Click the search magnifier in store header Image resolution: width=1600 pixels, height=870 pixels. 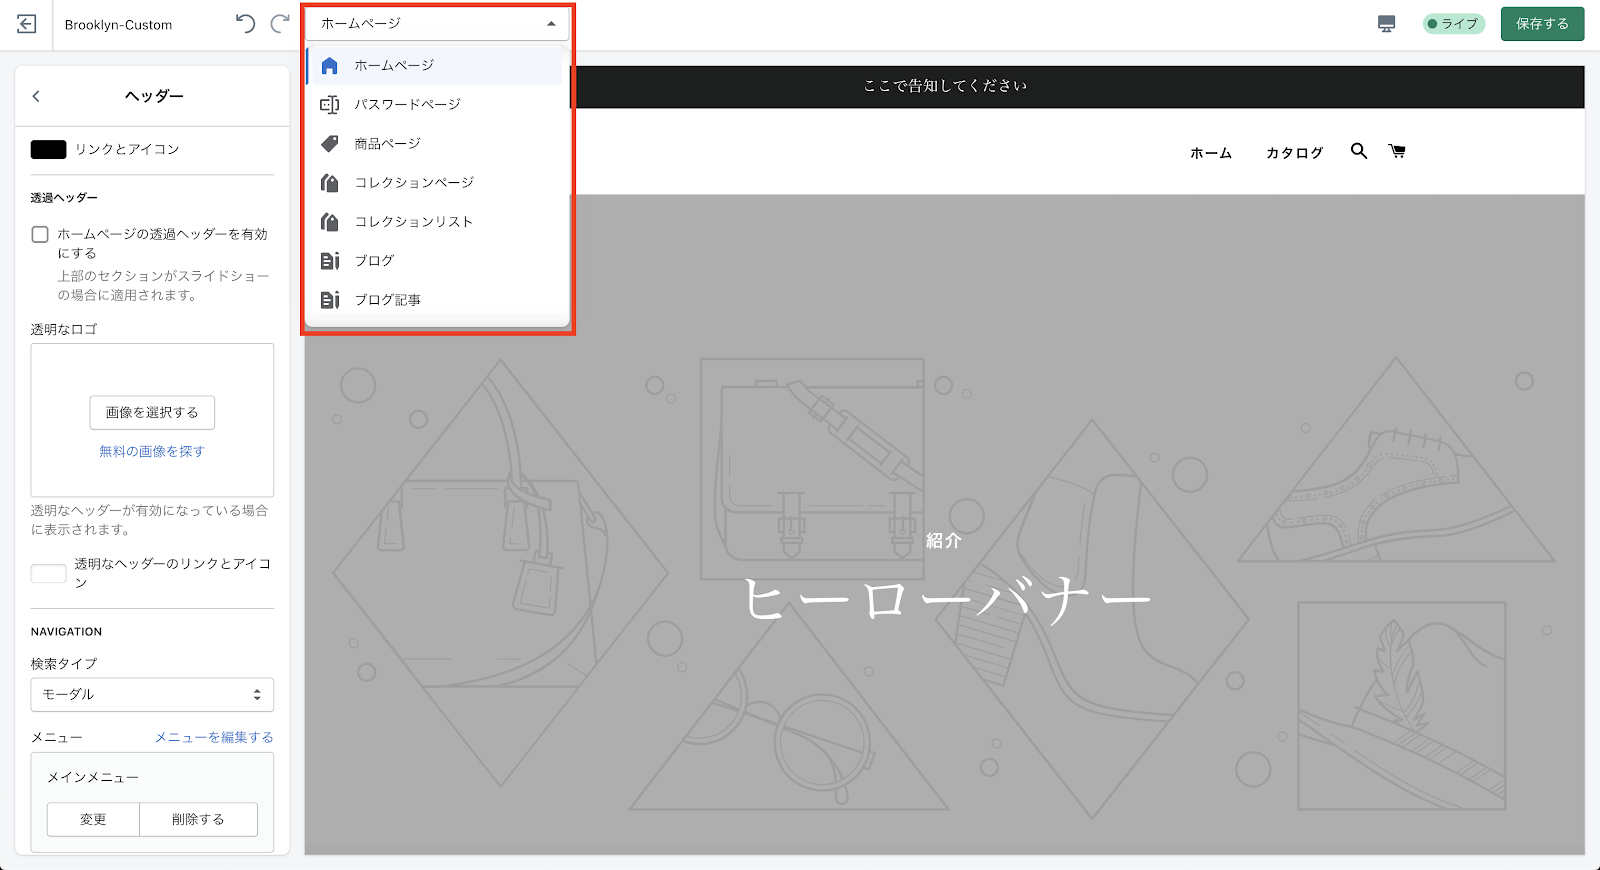coord(1358,151)
